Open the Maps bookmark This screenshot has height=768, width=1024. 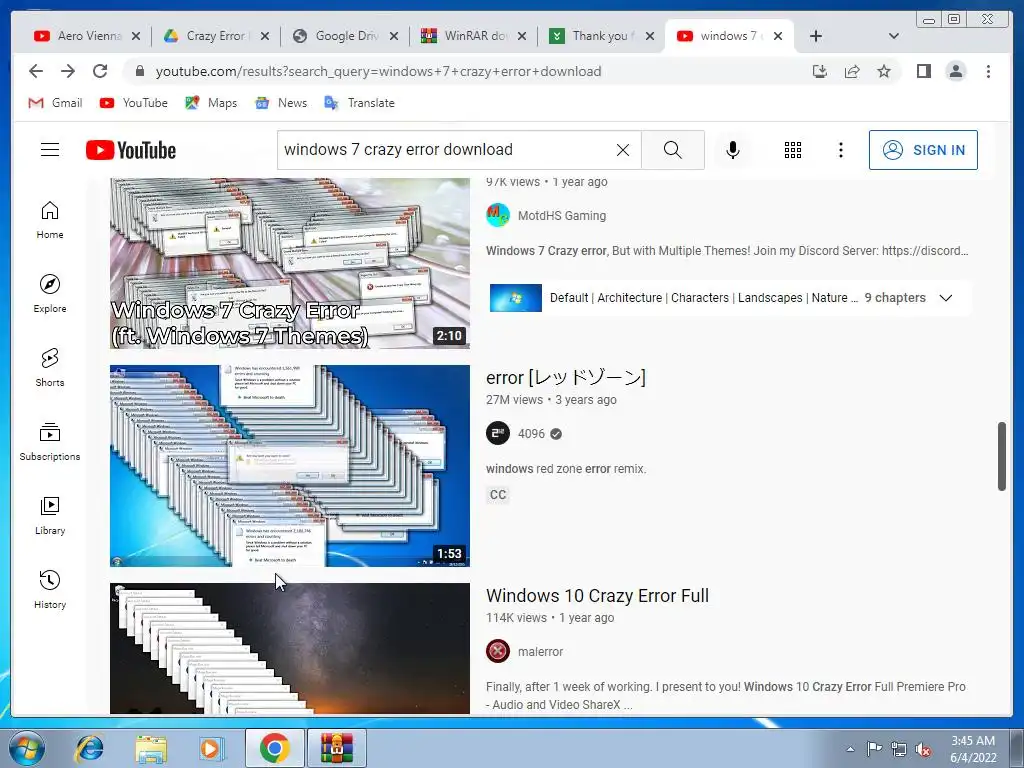(x=211, y=103)
